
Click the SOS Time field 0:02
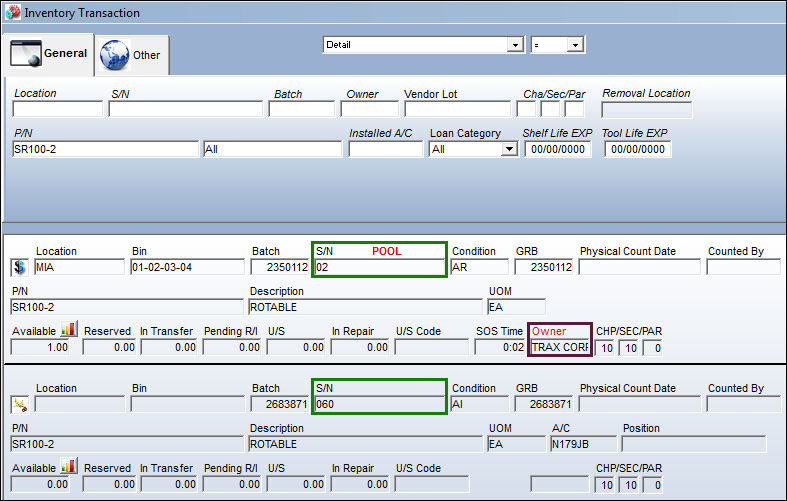(x=499, y=347)
